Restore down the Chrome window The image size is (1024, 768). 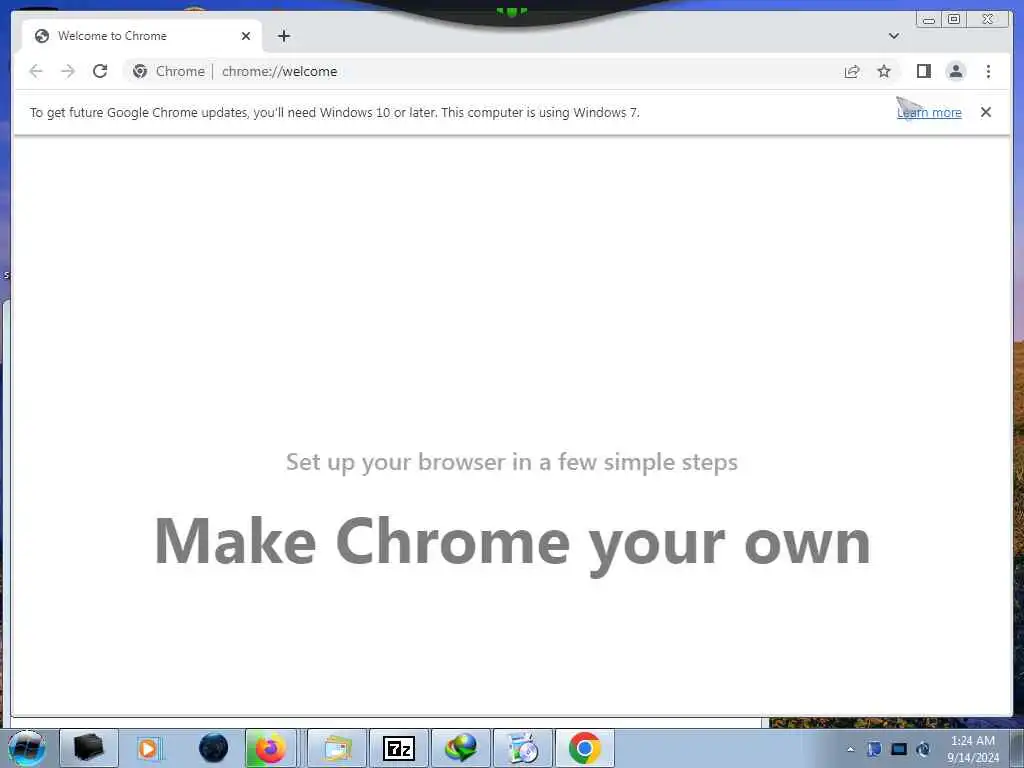click(x=953, y=20)
